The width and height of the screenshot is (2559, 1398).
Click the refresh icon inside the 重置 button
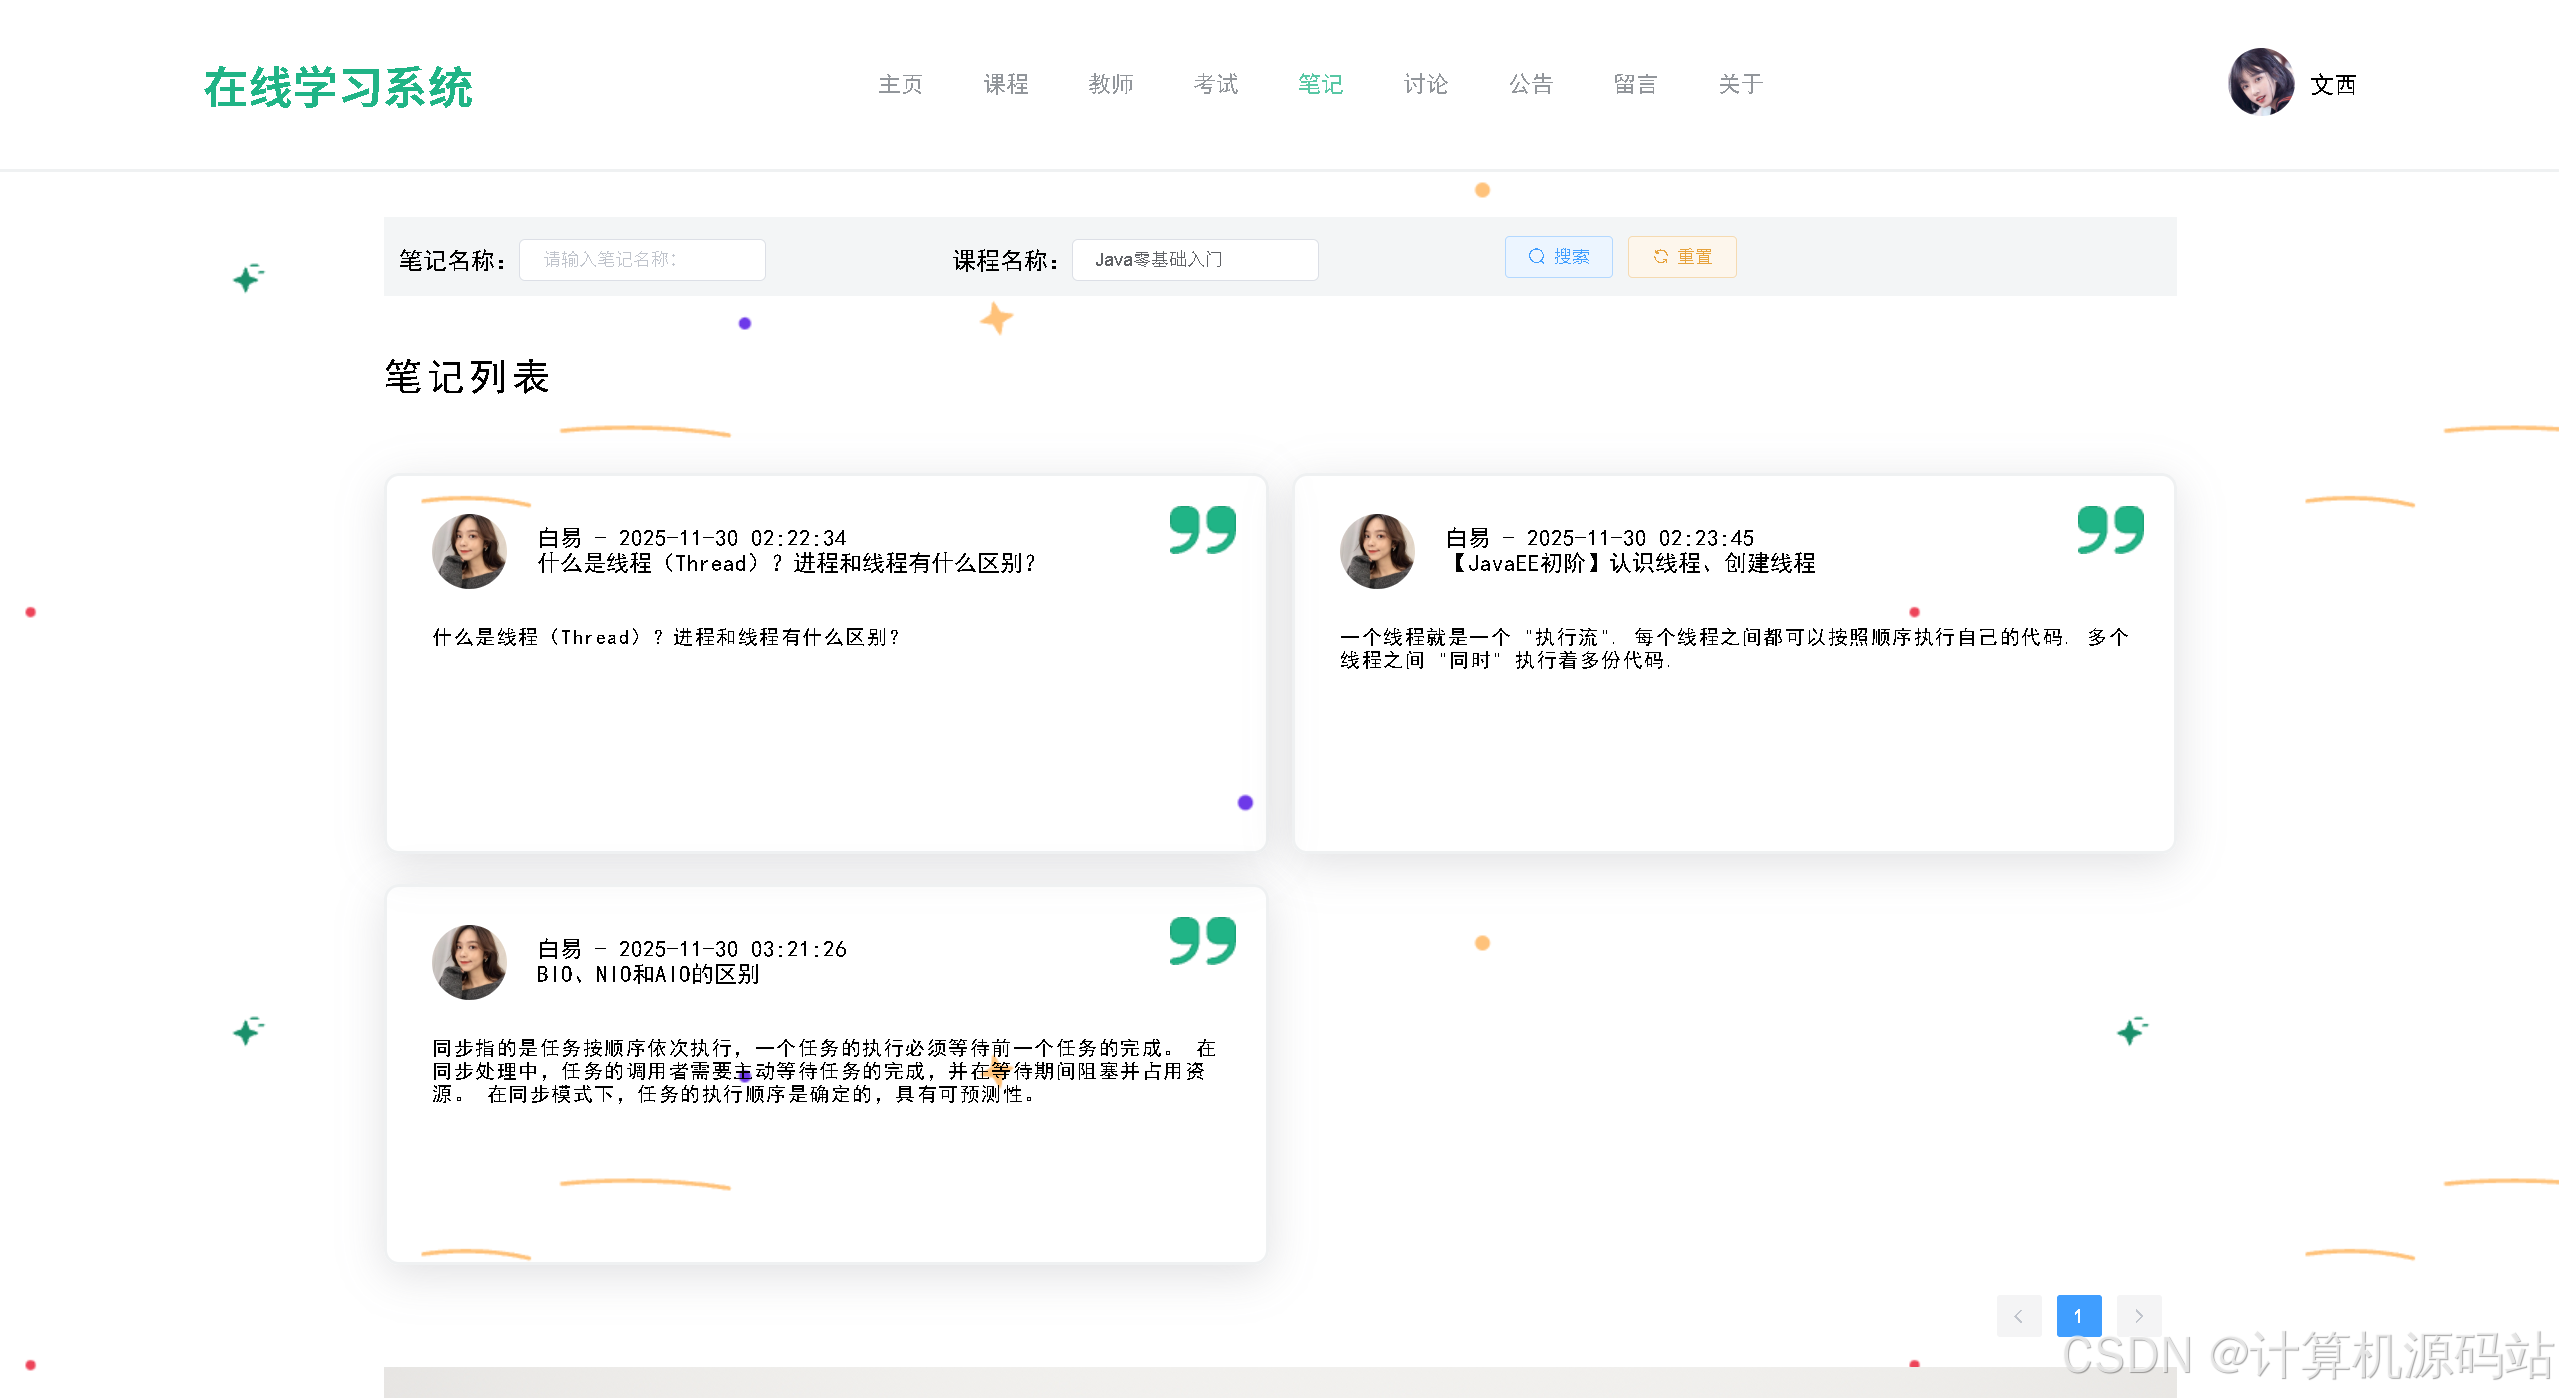1661,257
